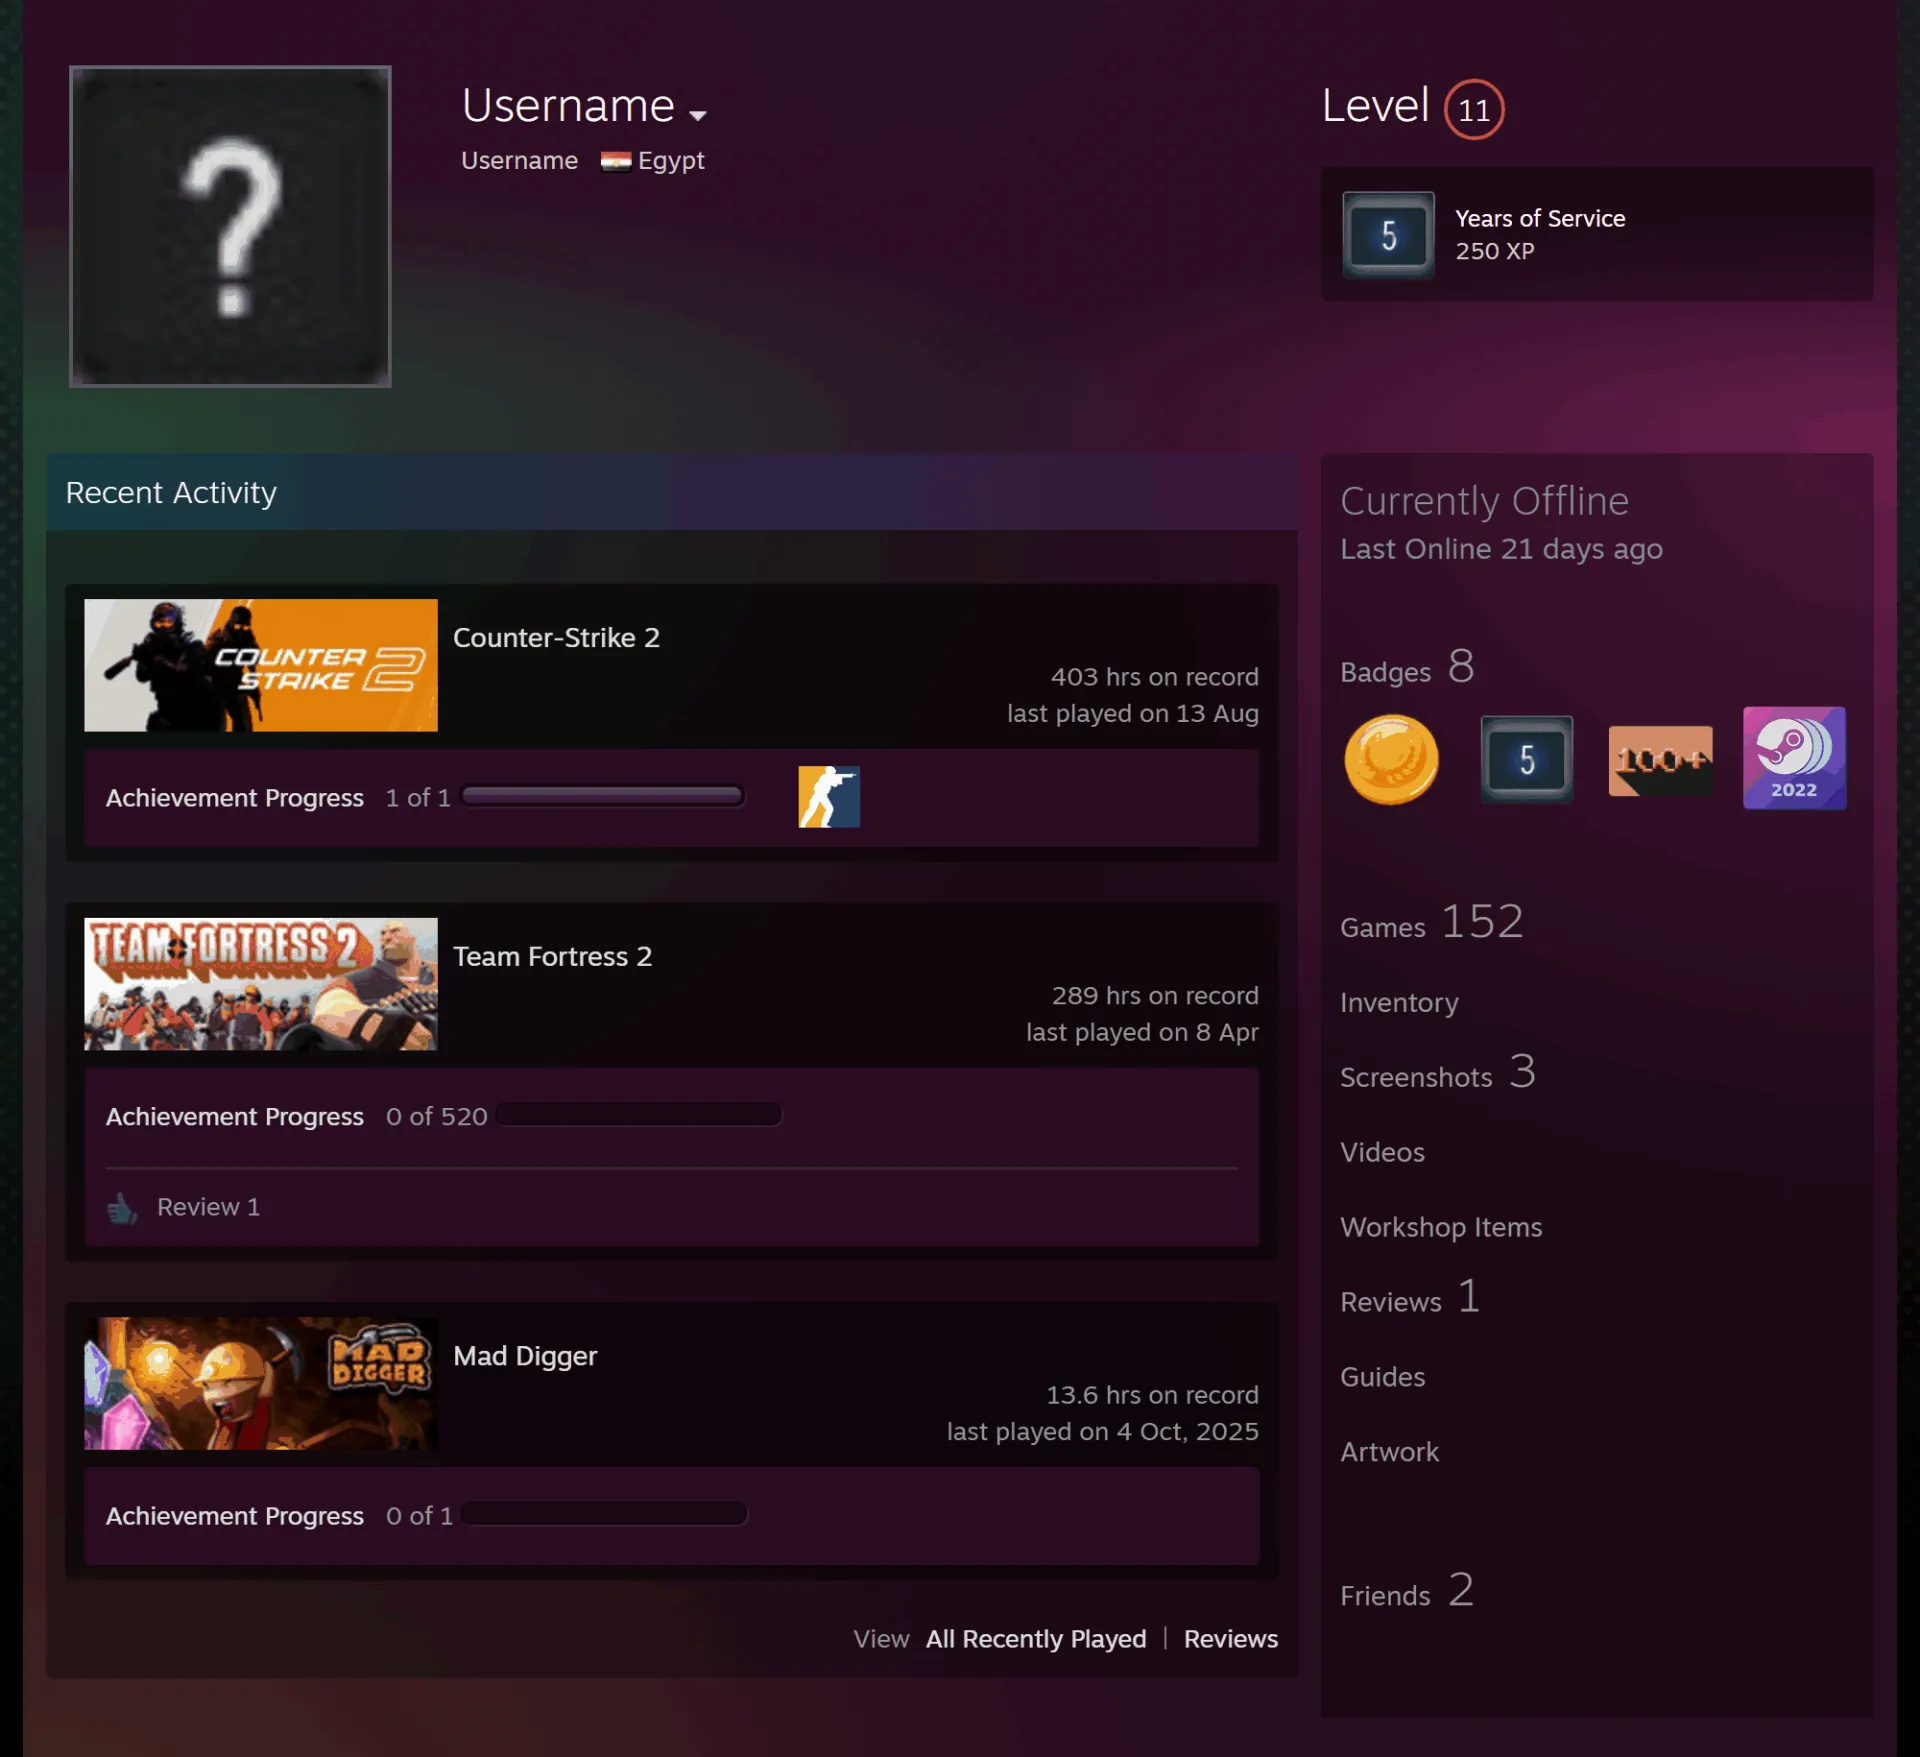Viewport: 1920px width, 1757px height.
Task: Open the Videos section
Action: click(x=1382, y=1152)
